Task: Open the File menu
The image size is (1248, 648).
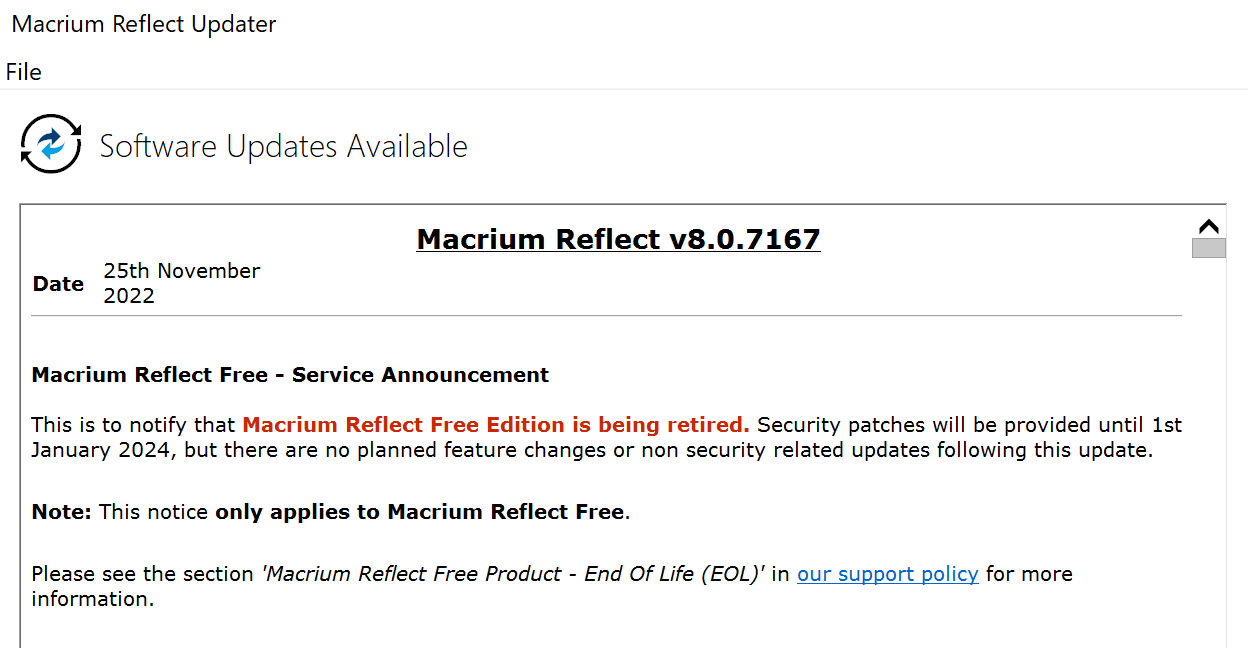Action: pyautogui.click(x=24, y=72)
